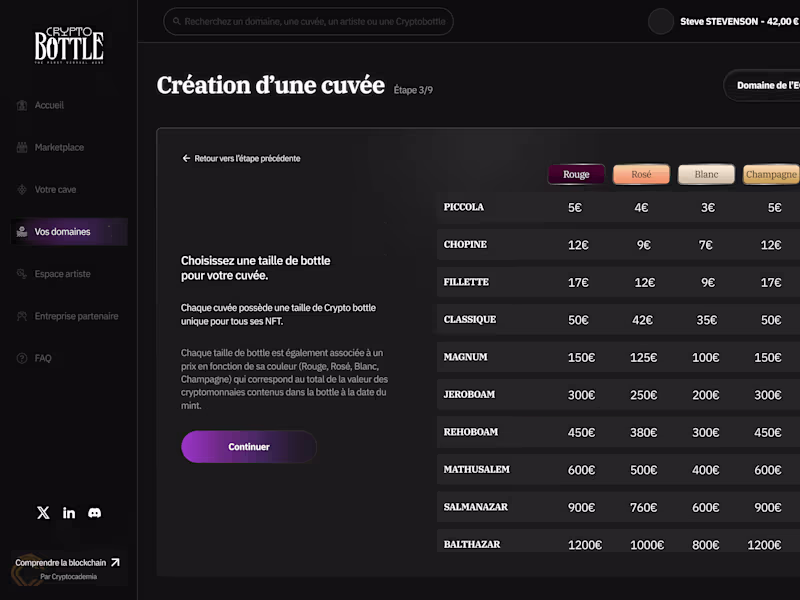The height and width of the screenshot is (600, 800).
Task: Click the Espace artiste icon
Action: (22, 274)
